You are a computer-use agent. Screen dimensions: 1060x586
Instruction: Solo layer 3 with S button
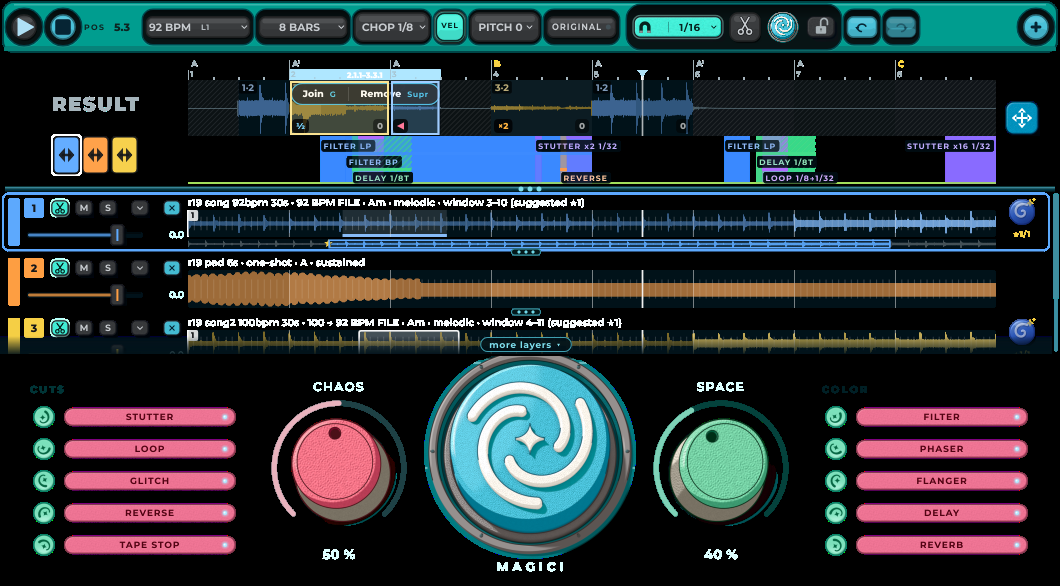click(x=107, y=328)
